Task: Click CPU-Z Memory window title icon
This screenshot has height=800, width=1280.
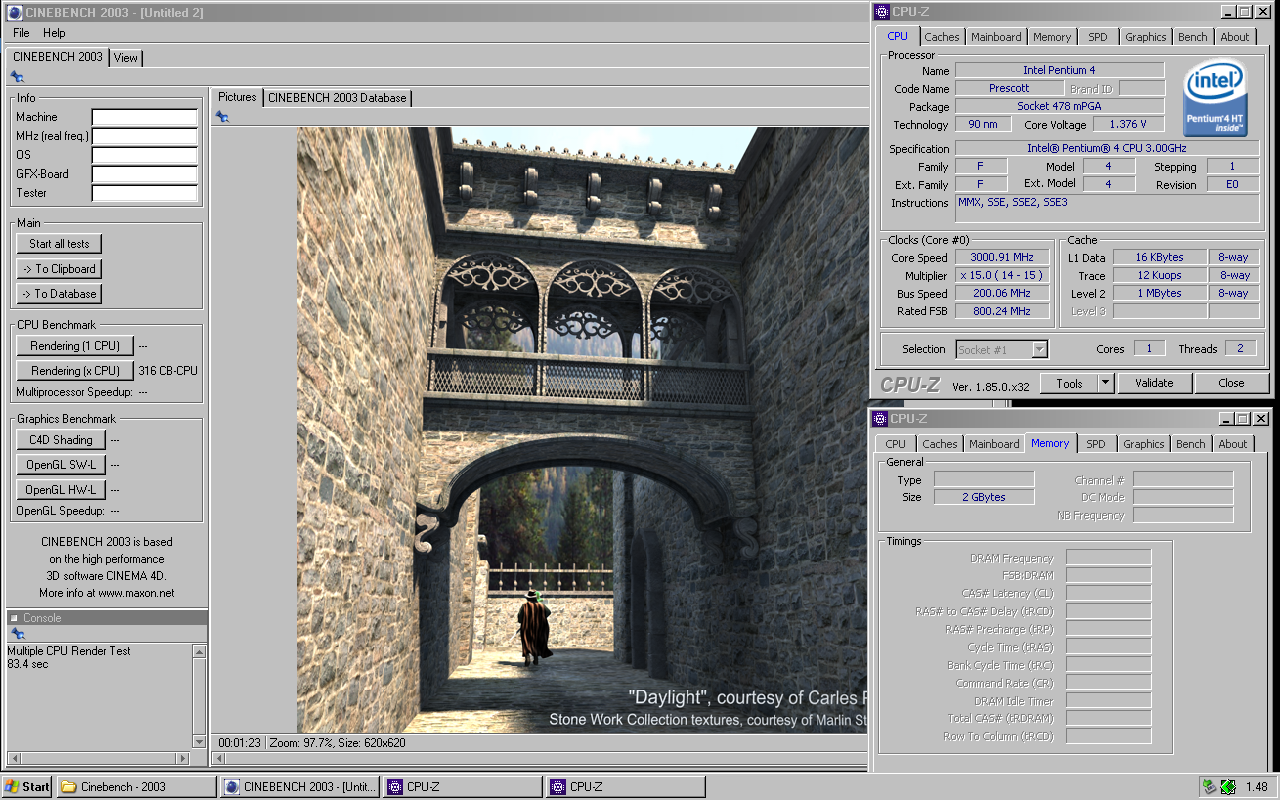Action: [x=881, y=418]
